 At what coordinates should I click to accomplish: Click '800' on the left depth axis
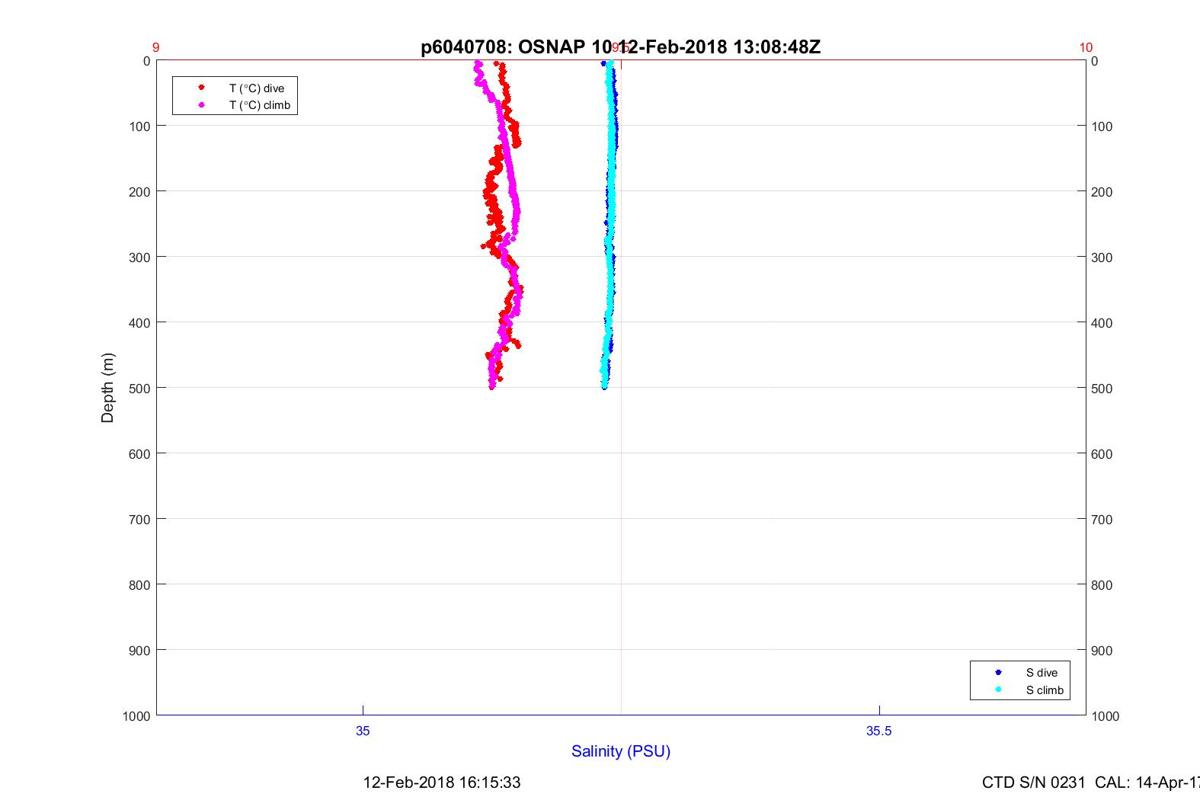[x=140, y=584]
